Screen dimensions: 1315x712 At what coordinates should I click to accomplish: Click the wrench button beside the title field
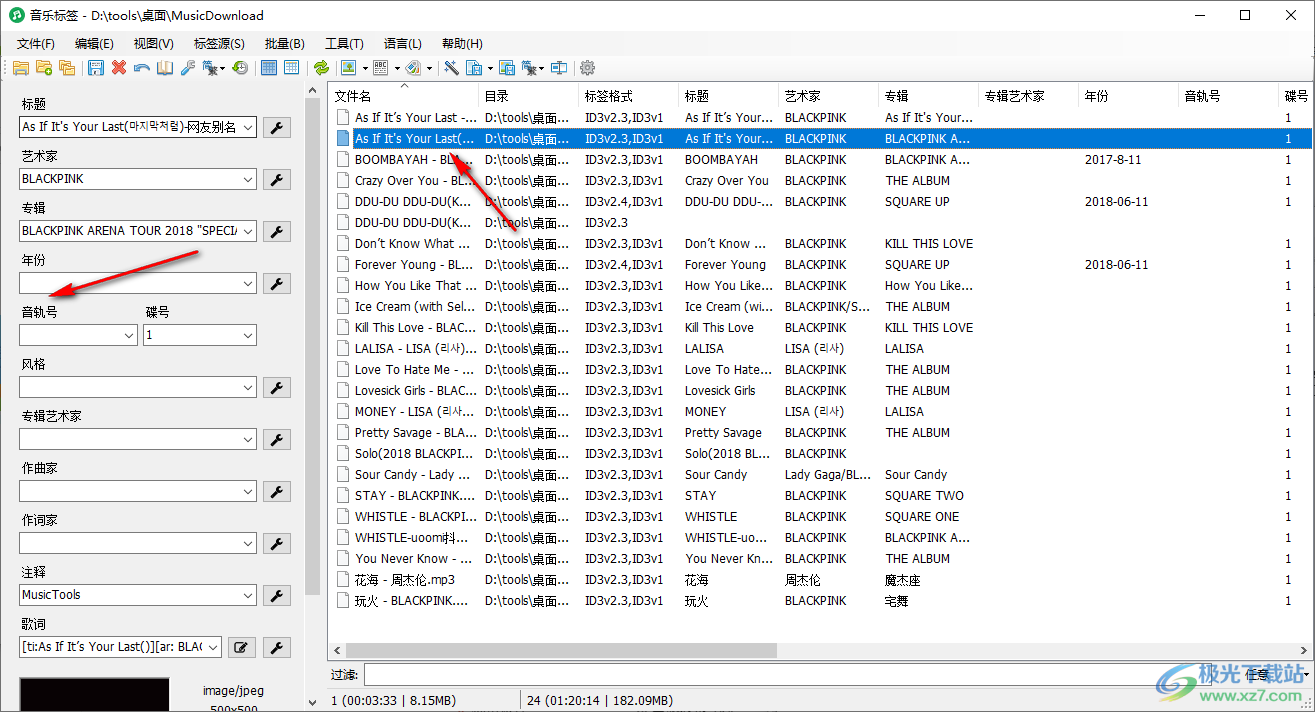click(277, 127)
